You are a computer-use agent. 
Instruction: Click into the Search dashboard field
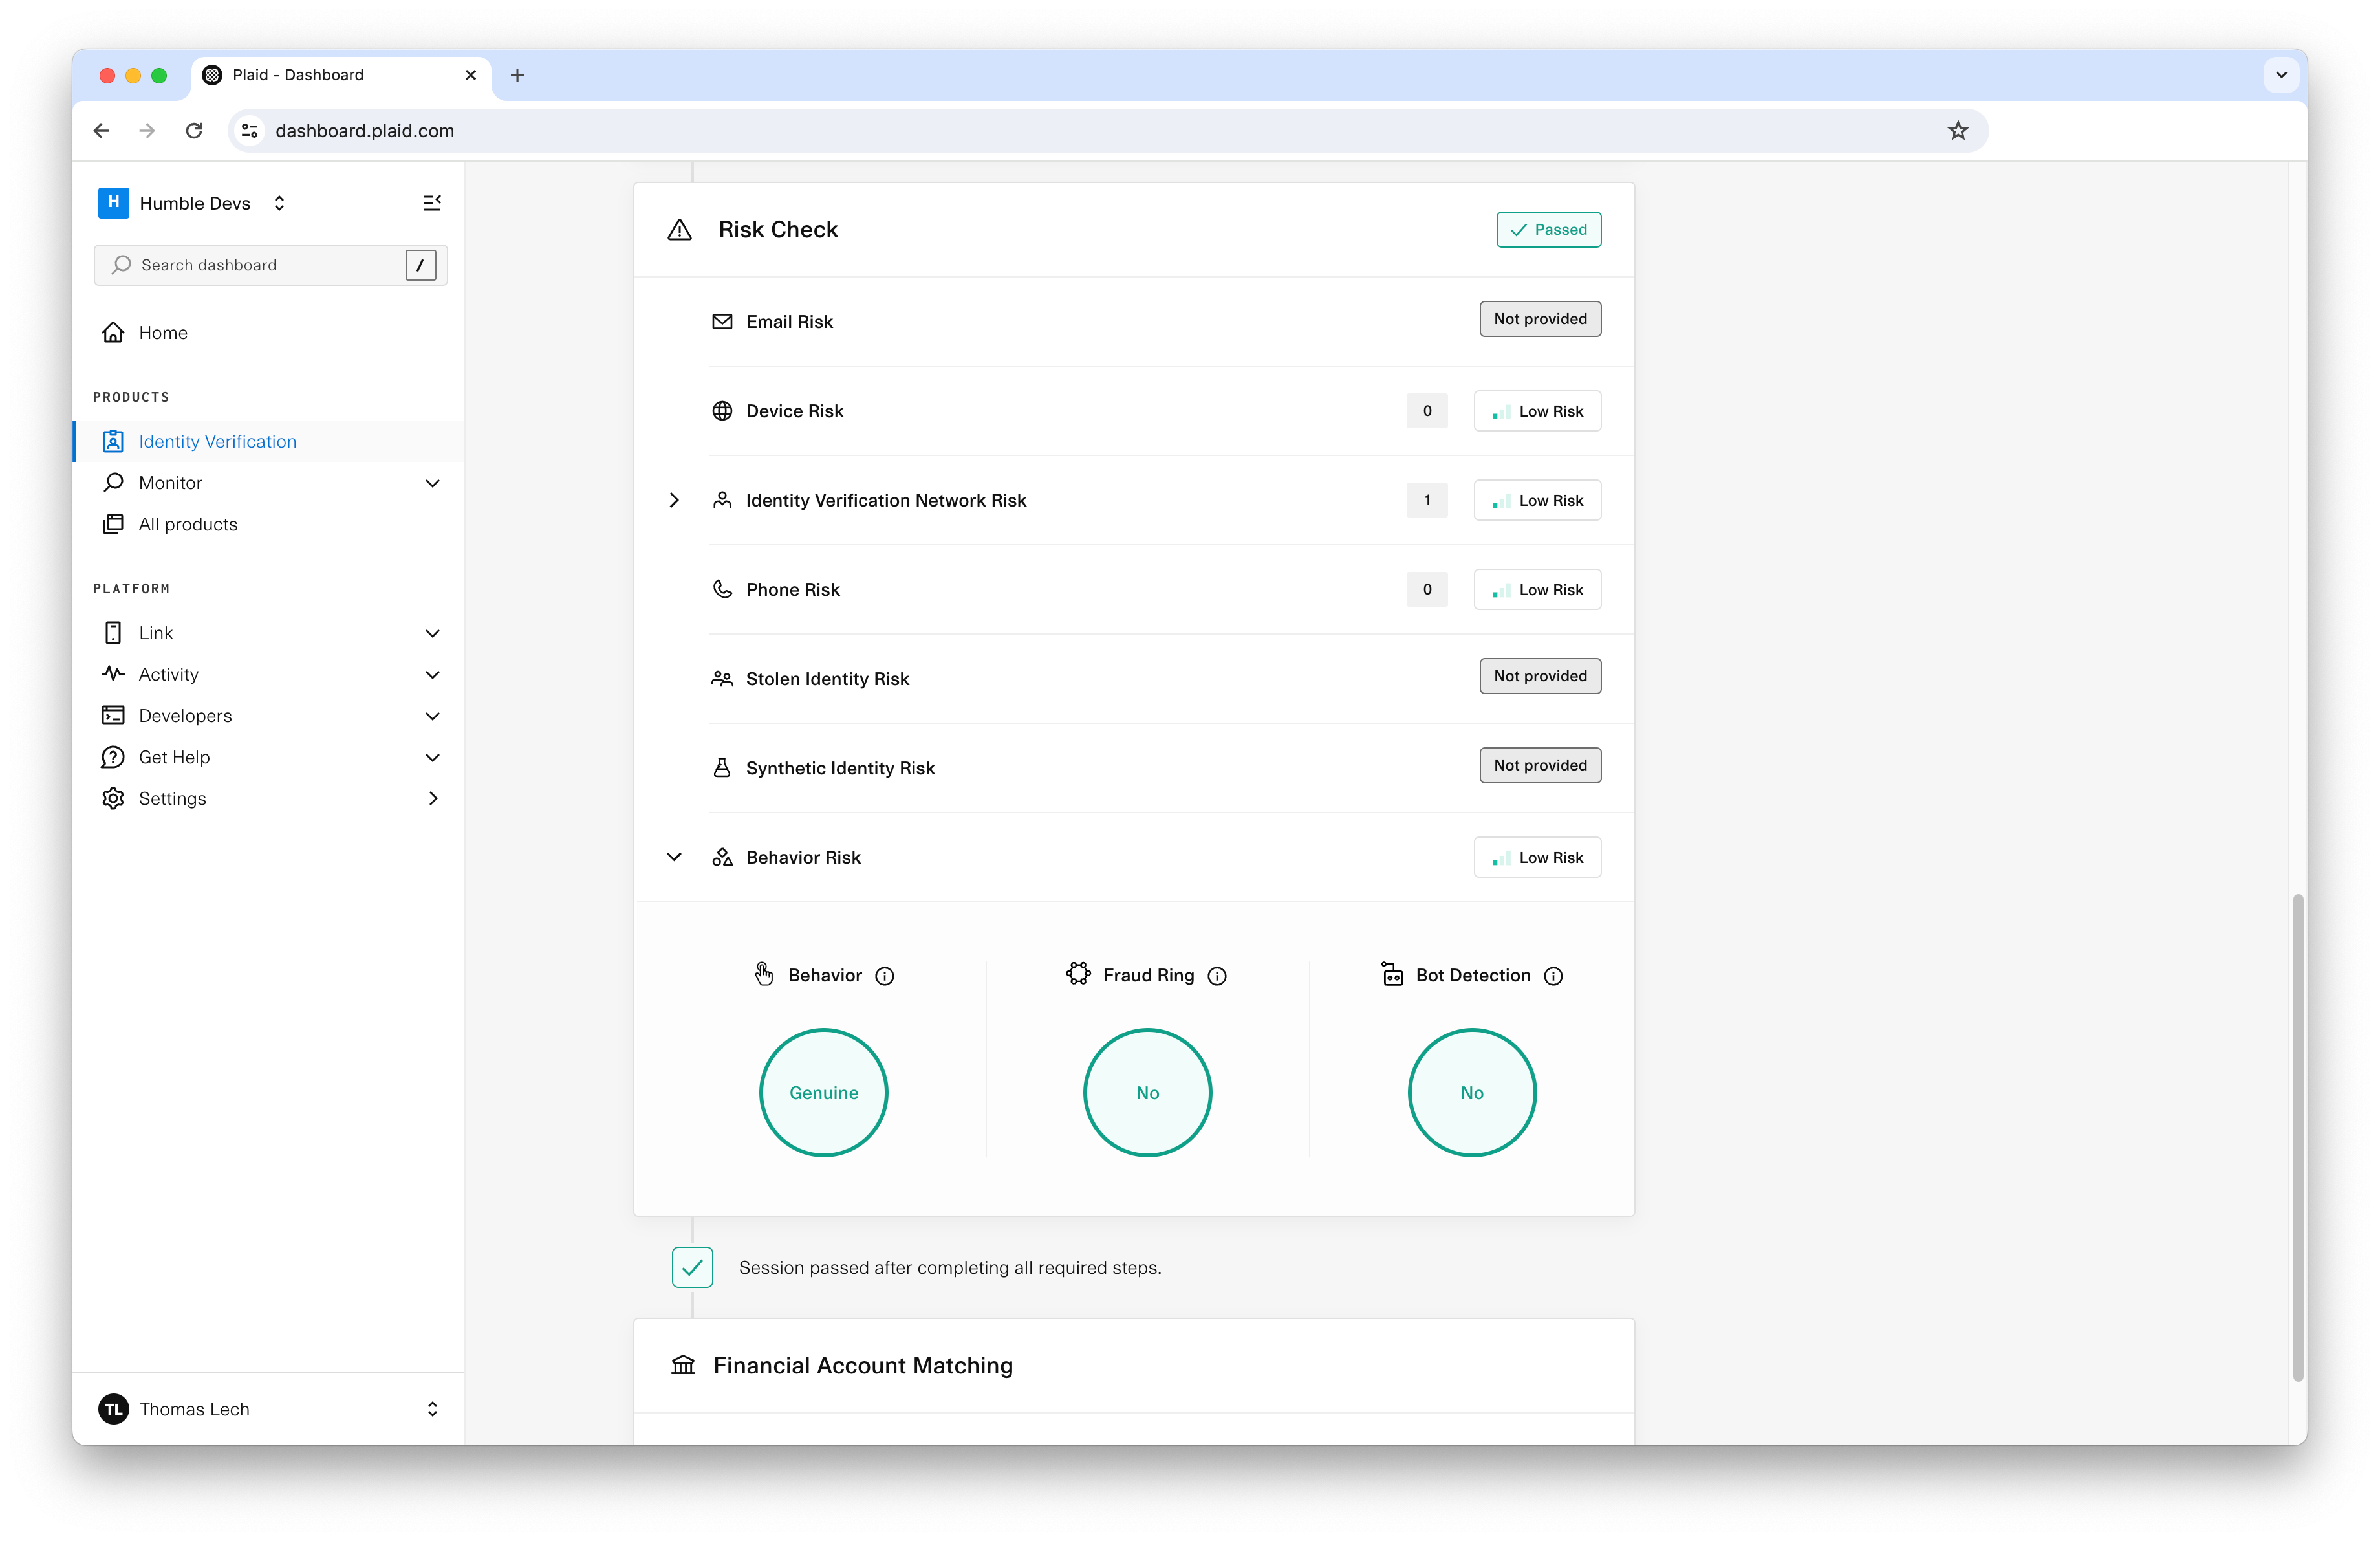[x=270, y=265]
